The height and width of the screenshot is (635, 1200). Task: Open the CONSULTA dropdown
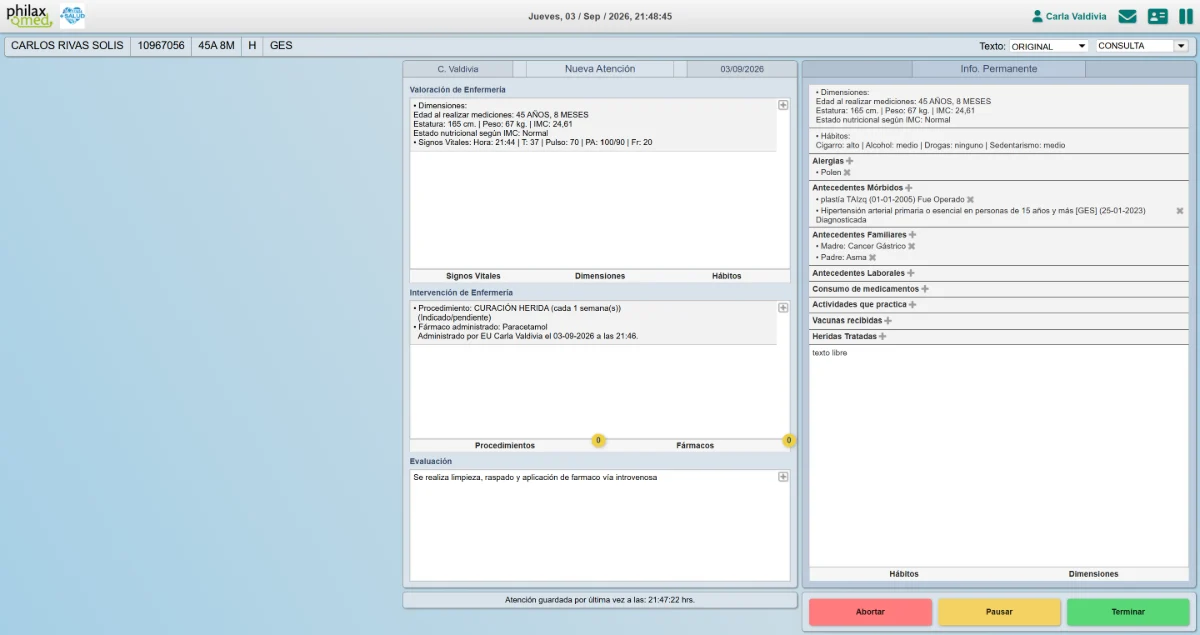1142,46
